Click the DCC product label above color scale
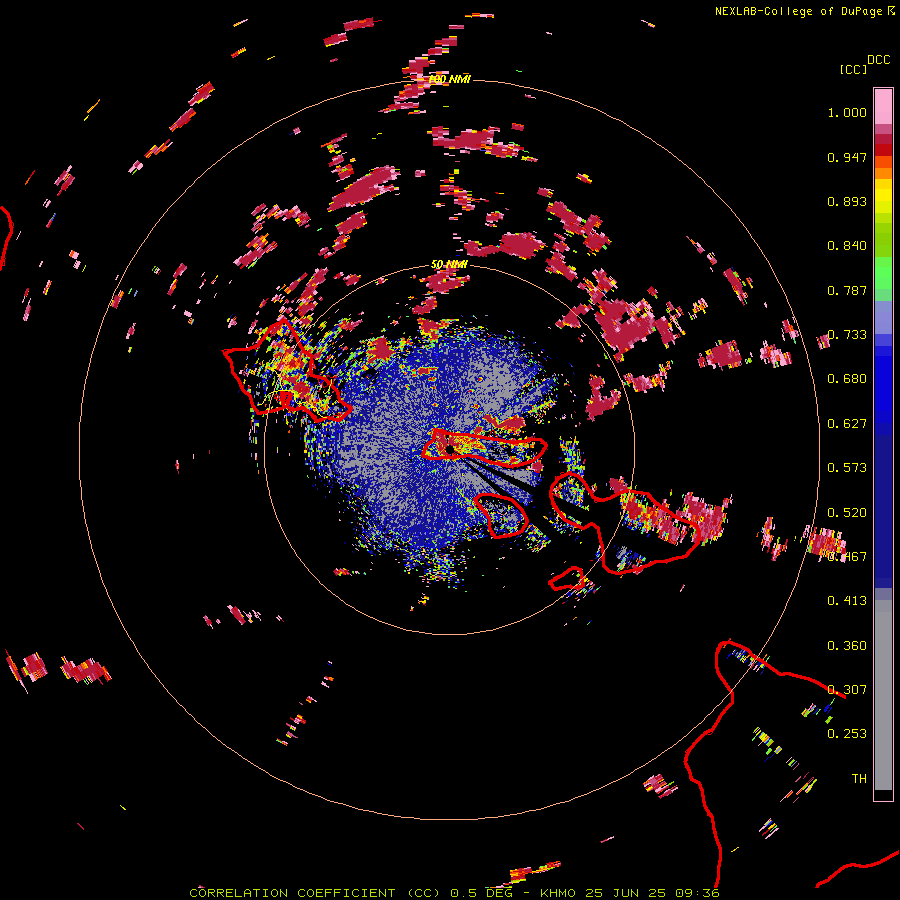This screenshot has width=900, height=900. [879, 59]
